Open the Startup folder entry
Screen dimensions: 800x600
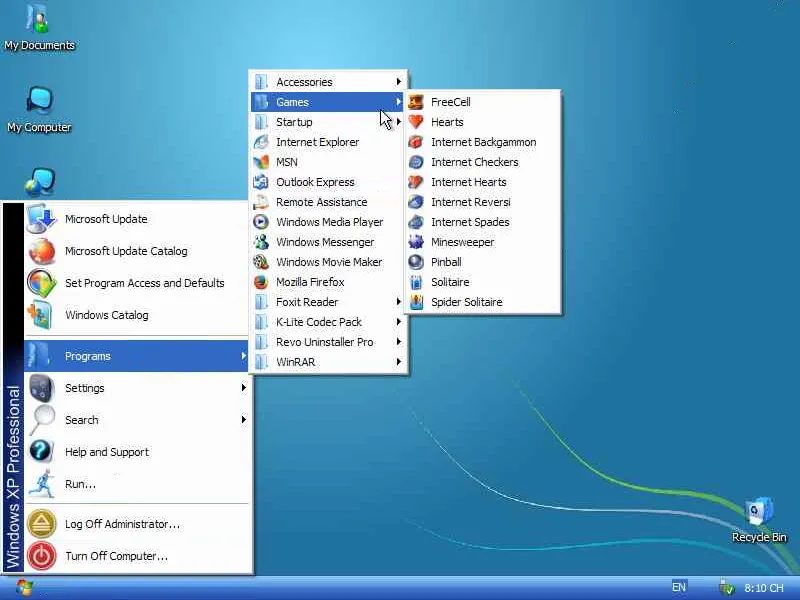[x=328, y=122]
